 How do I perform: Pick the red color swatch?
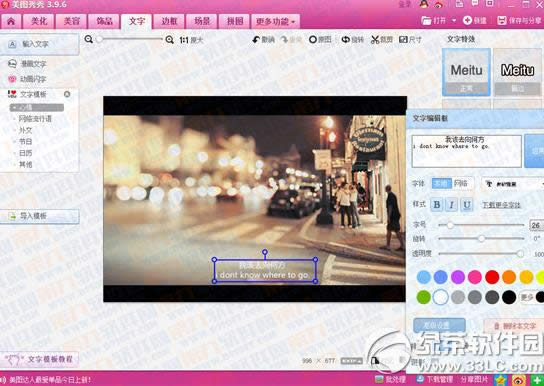click(492, 277)
